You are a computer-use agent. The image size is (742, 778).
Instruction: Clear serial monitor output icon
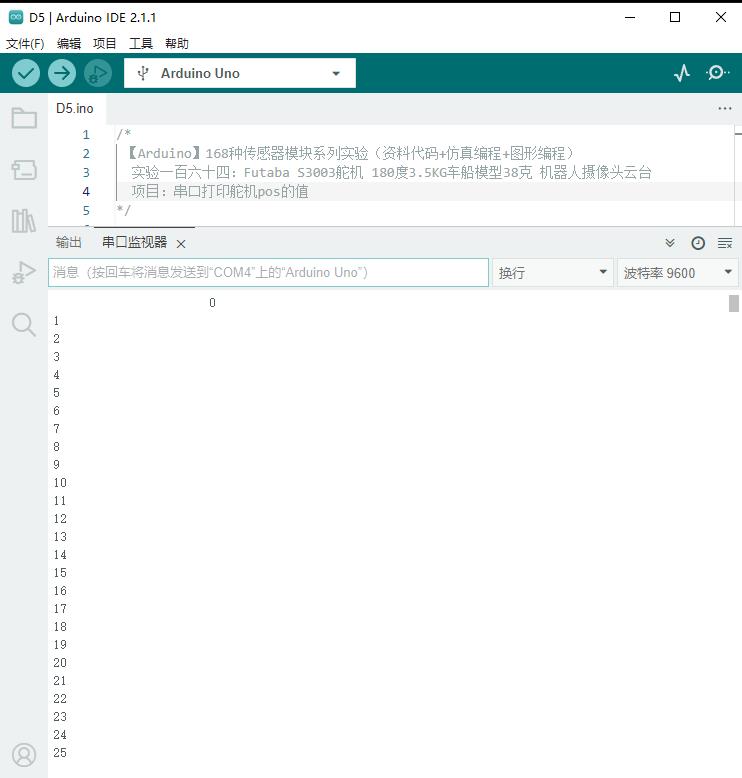pyautogui.click(x=725, y=243)
